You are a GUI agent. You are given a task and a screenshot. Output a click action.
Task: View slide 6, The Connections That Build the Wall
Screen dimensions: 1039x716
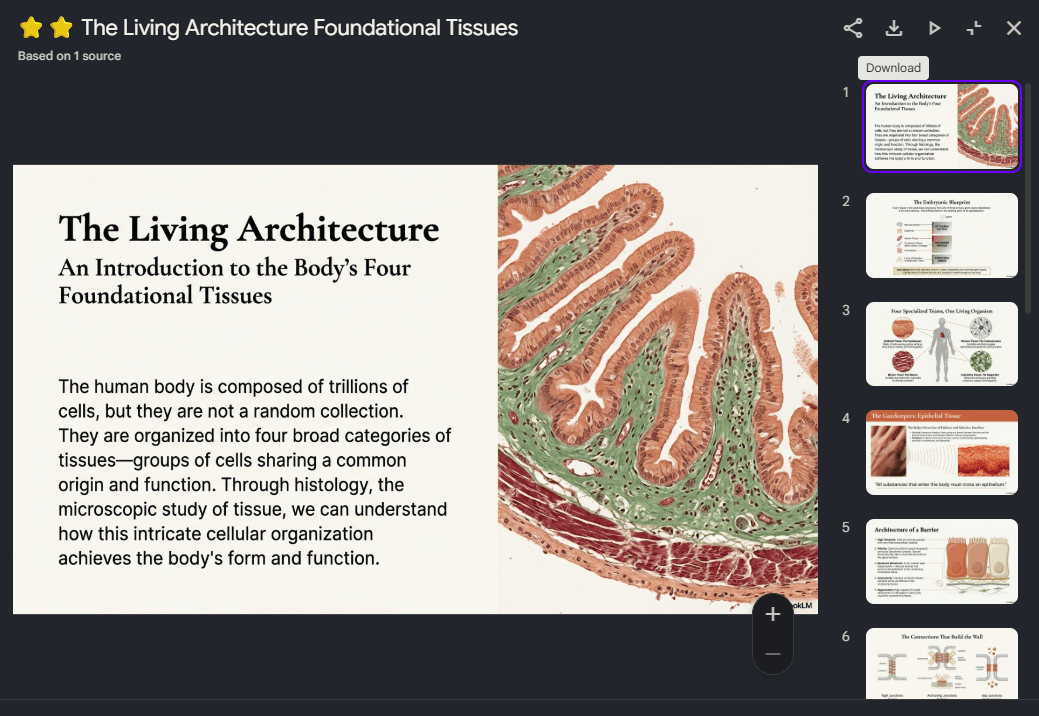tap(941, 663)
